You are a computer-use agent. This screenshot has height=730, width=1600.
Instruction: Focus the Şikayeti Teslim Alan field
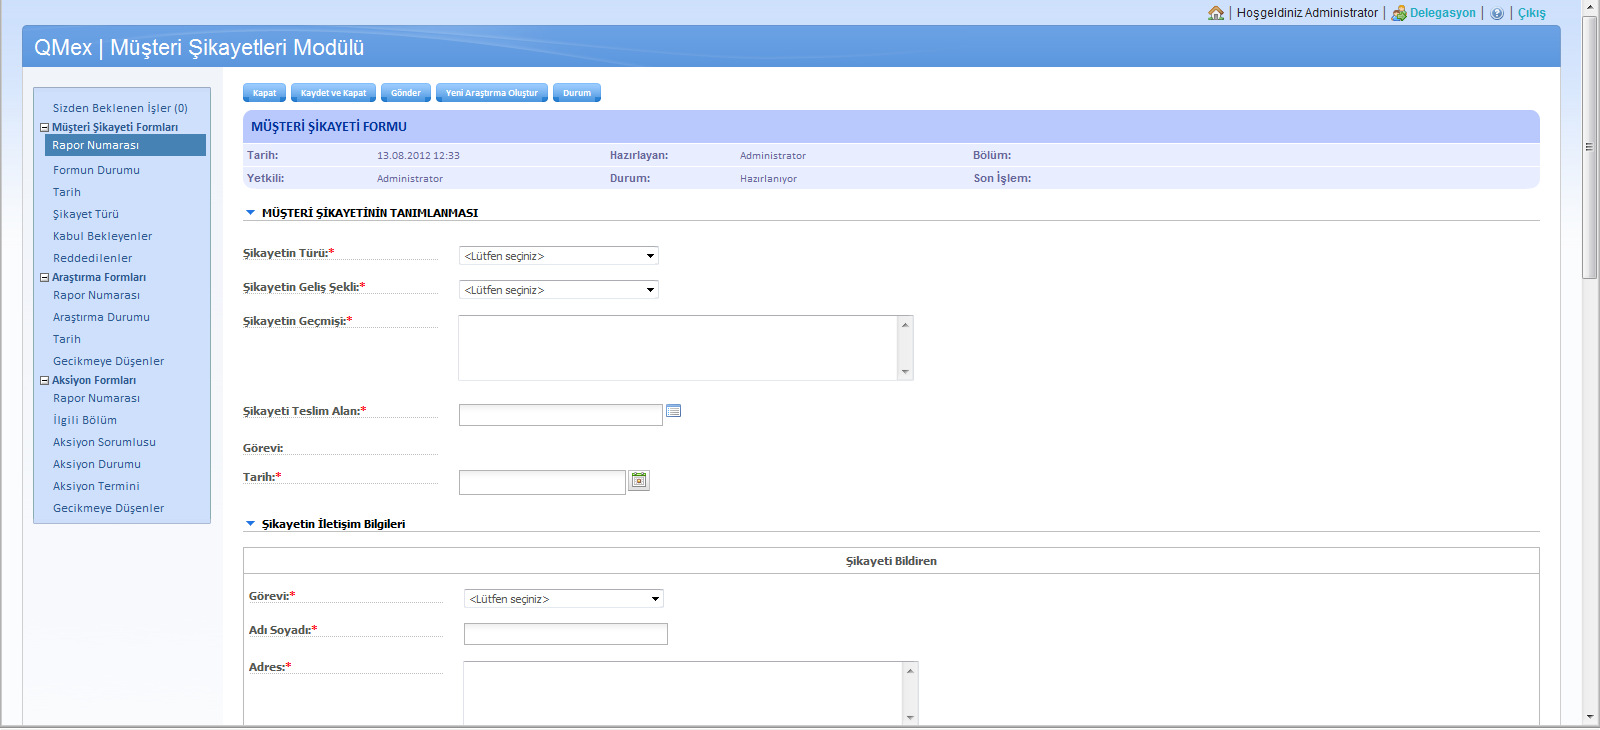561,415
